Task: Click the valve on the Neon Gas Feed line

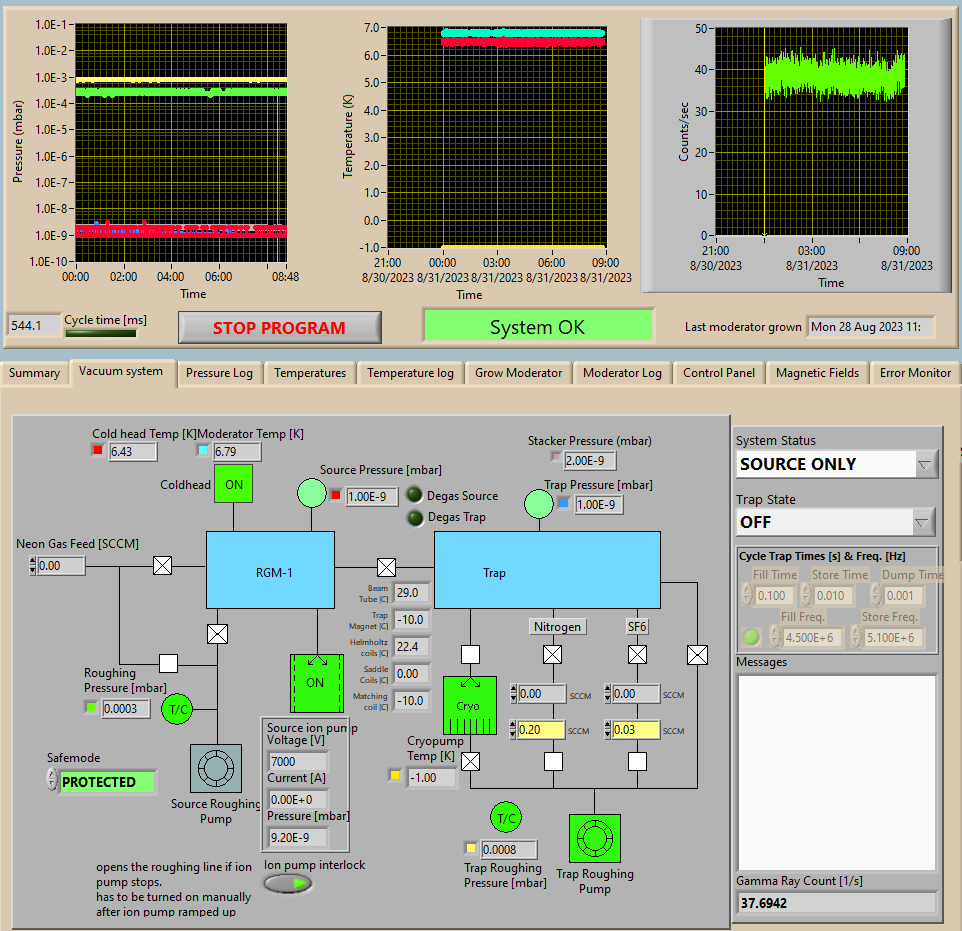Action: 162,566
